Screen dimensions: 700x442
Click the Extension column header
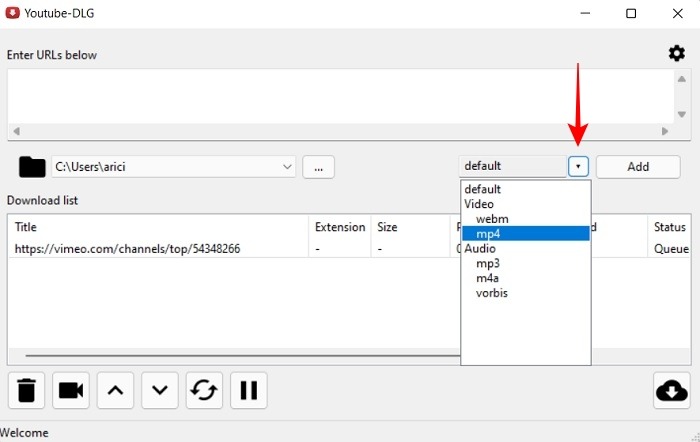click(x=340, y=227)
